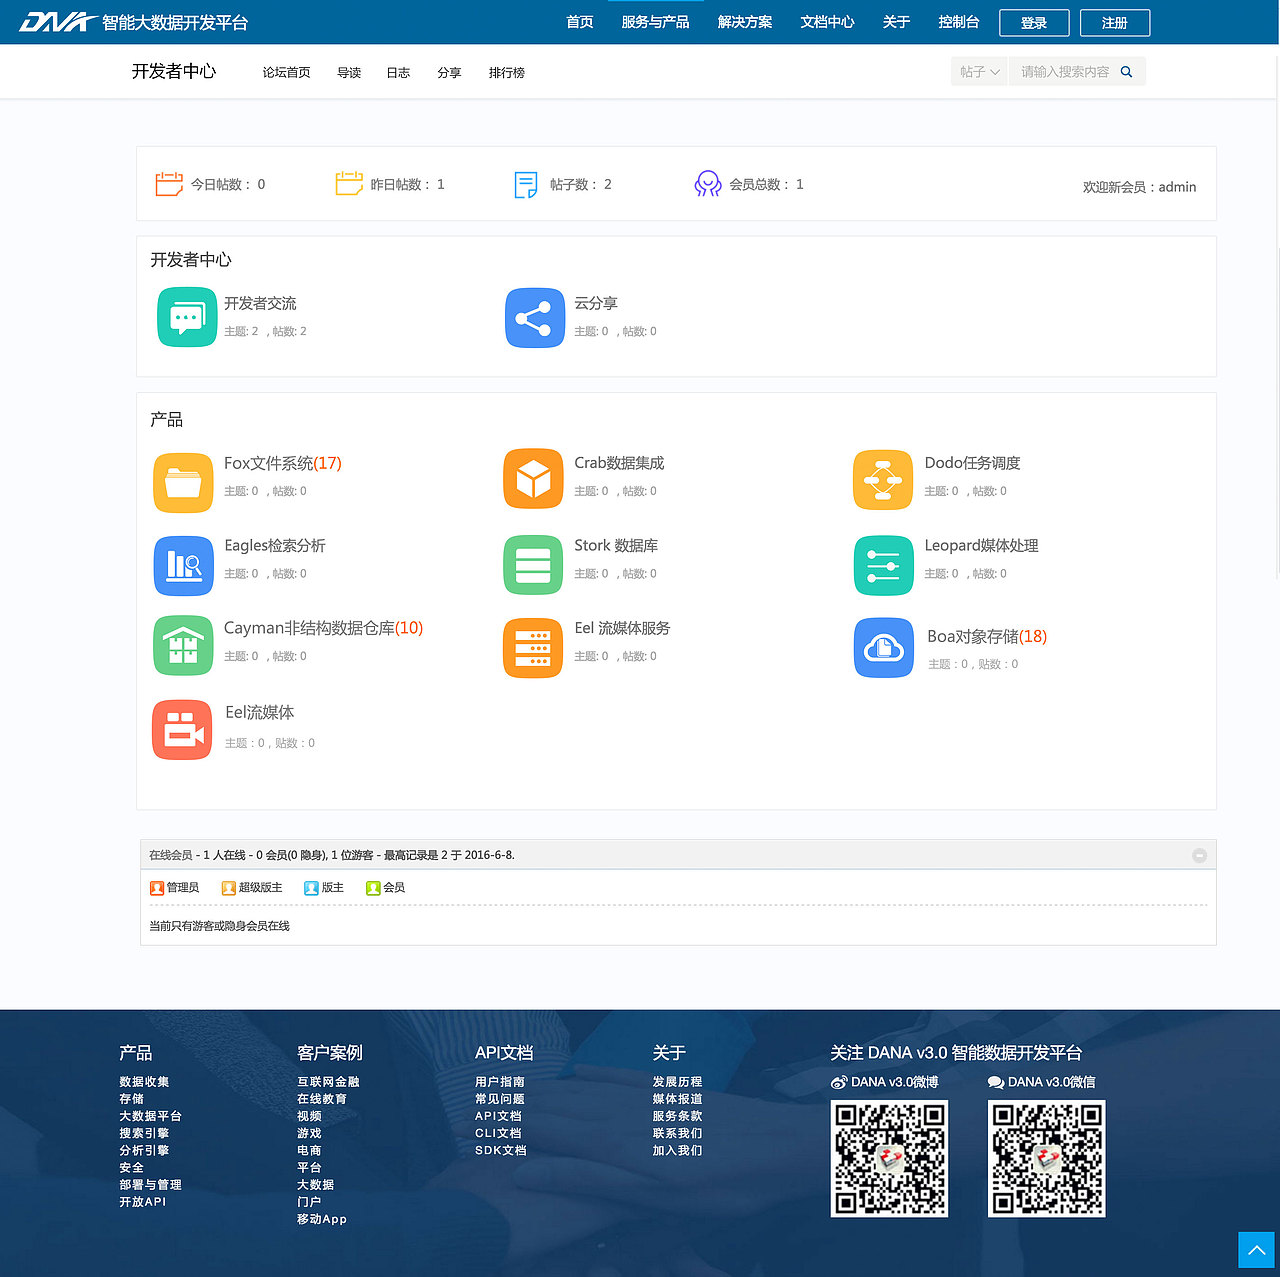Click footer link 互联网金融

coord(328,1082)
